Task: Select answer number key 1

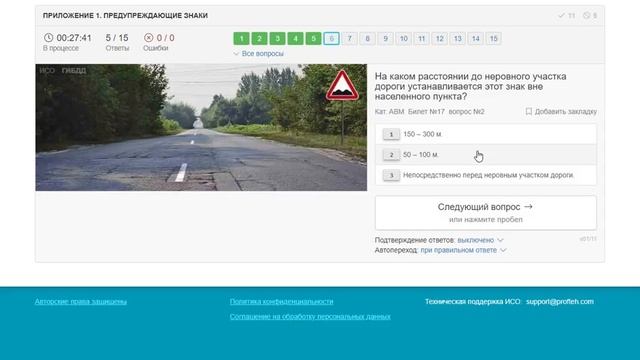Action: click(x=391, y=134)
